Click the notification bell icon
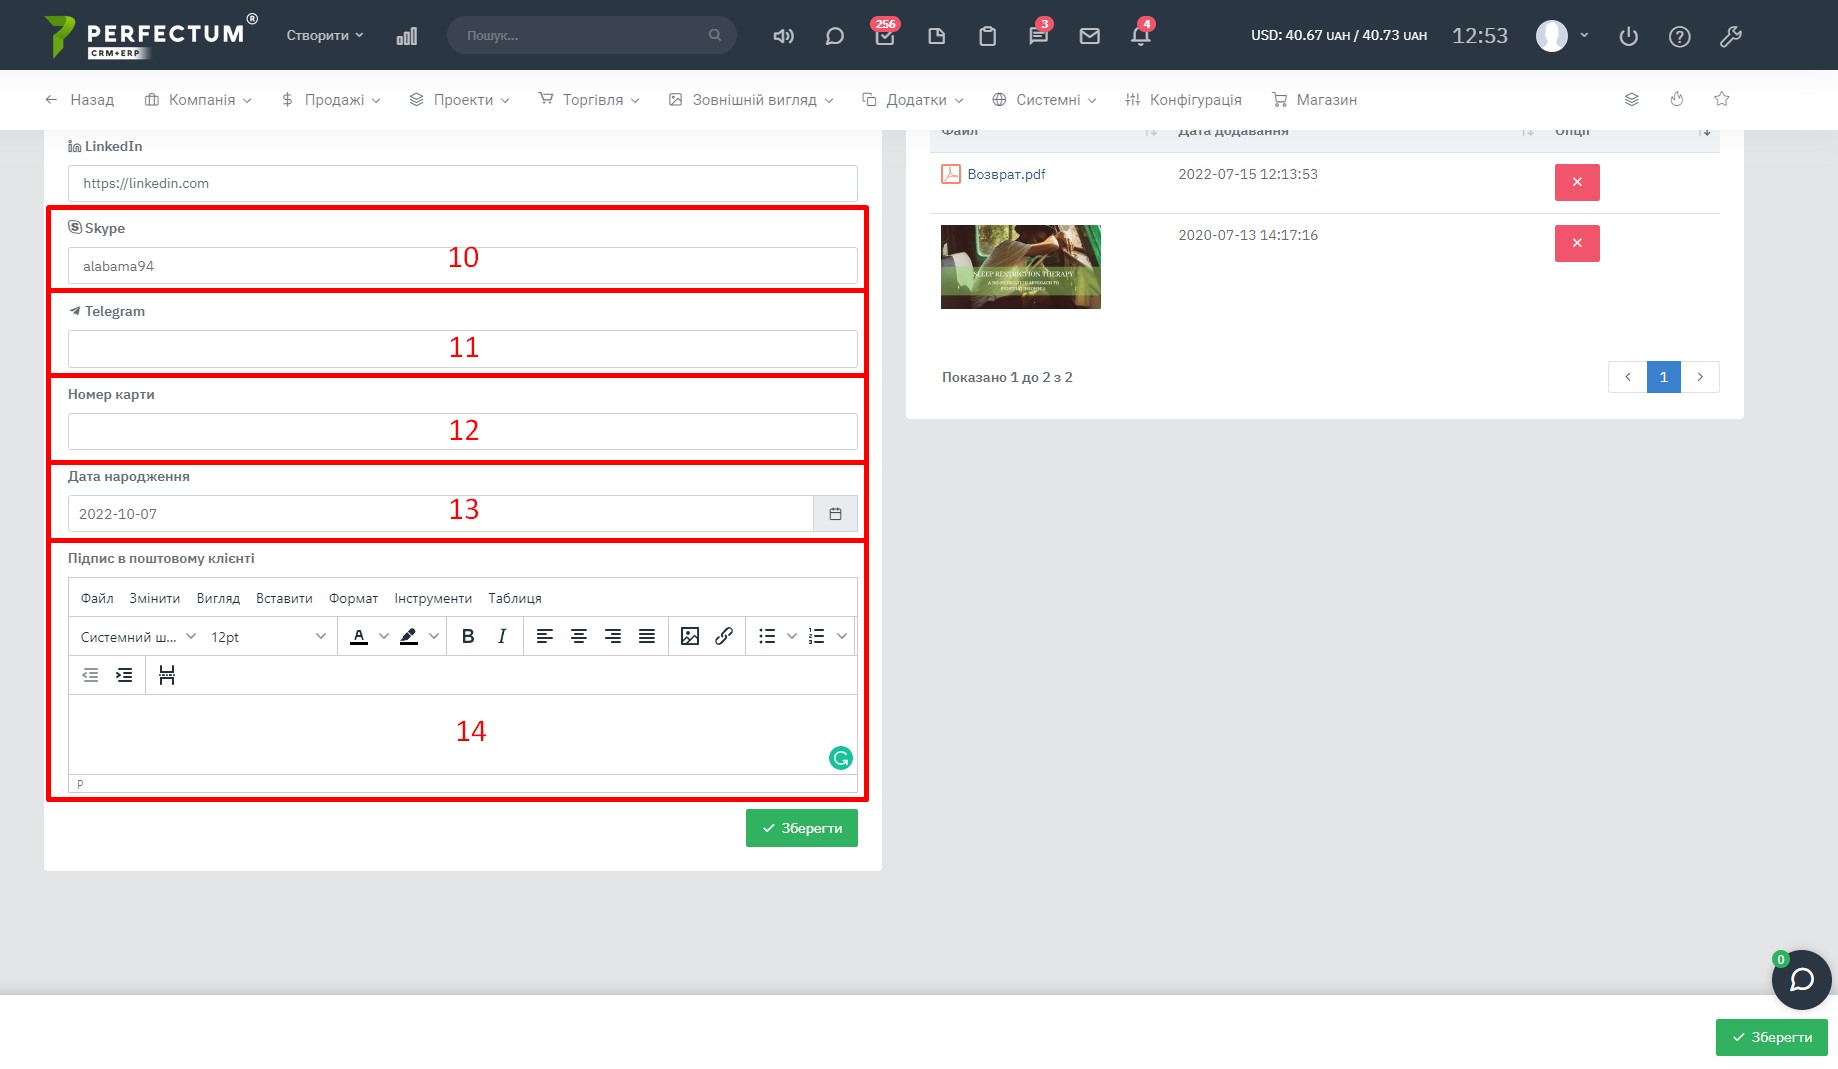This screenshot has height=1069, width=1838. (x=1140, y=36)
